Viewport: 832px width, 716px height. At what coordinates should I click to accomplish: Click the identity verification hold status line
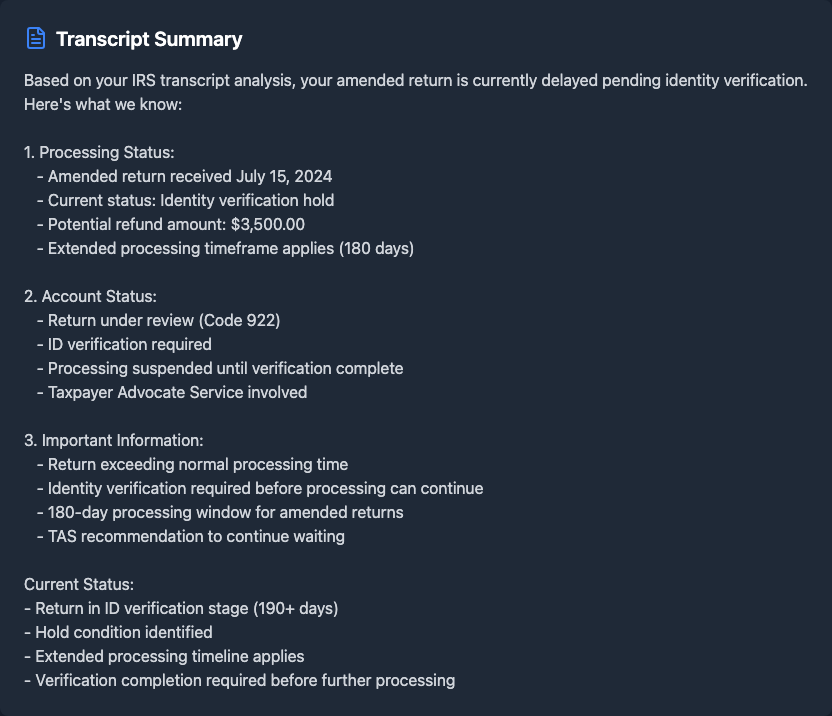click(x=191, y=200)
